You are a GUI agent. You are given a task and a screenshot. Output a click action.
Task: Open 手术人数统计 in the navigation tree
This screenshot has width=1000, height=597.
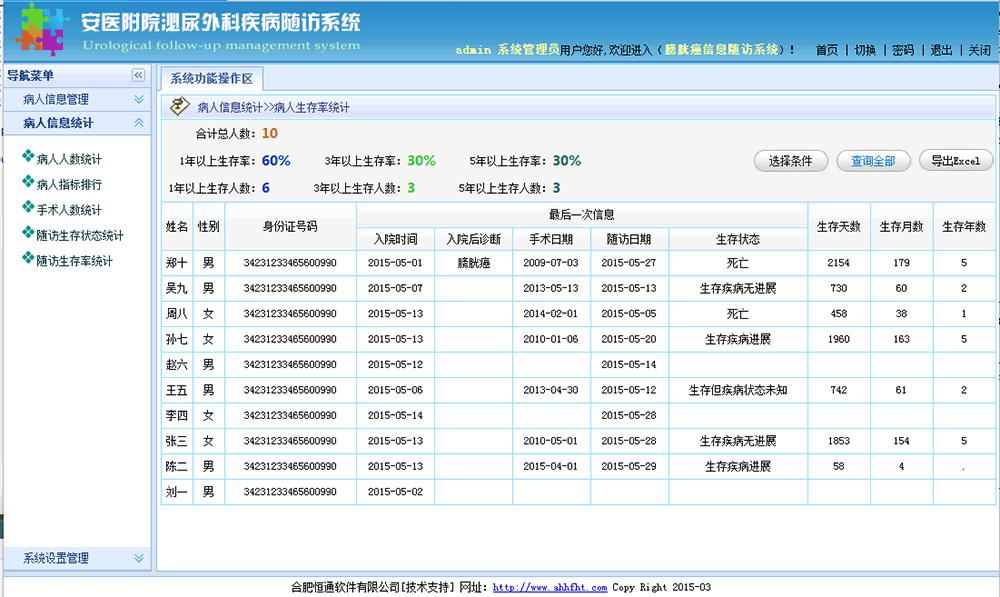point(69,210)
